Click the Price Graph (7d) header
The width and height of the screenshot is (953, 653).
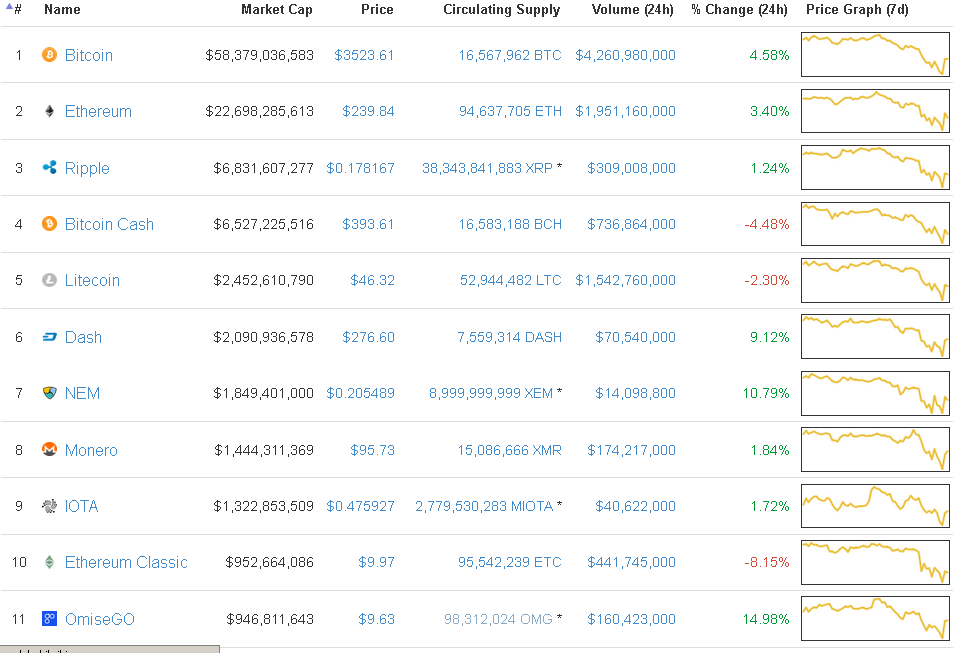(857, 9)
